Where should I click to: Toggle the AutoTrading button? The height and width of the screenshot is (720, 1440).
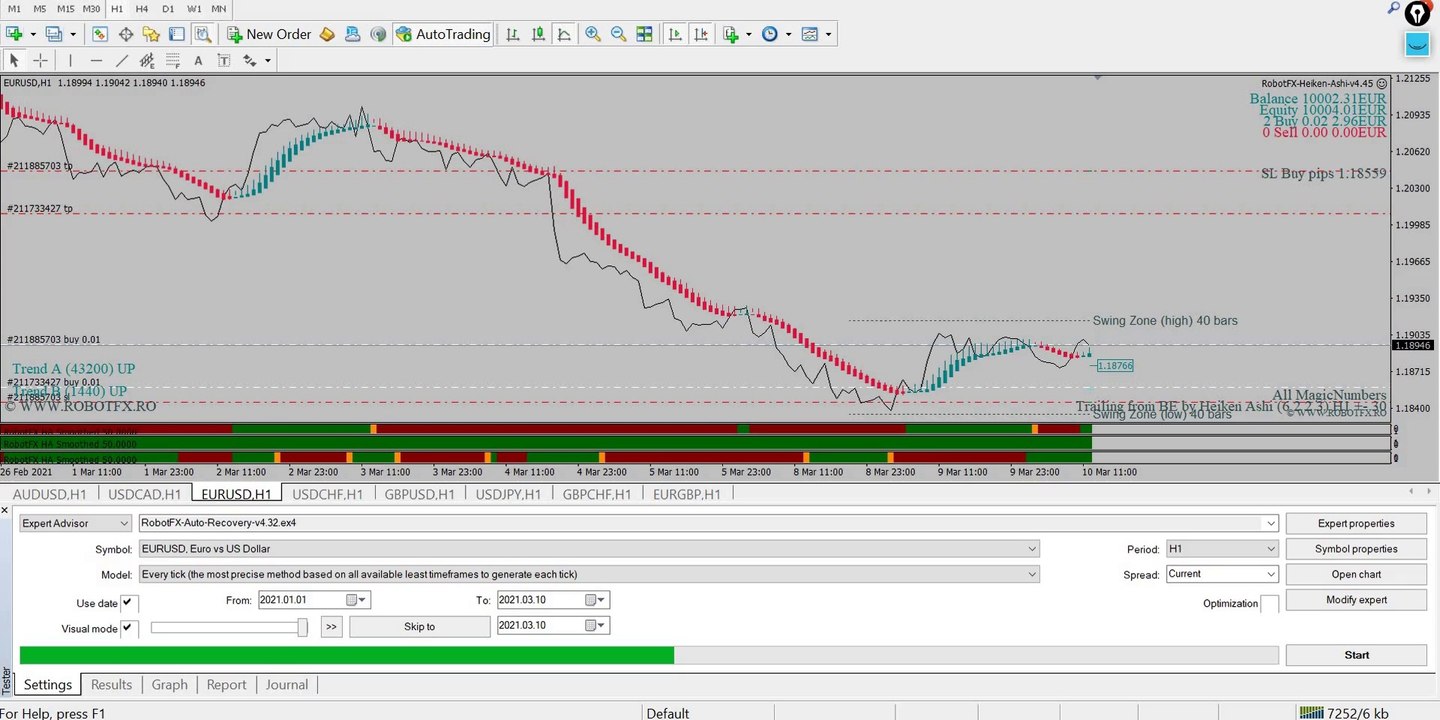pos(443,34)
